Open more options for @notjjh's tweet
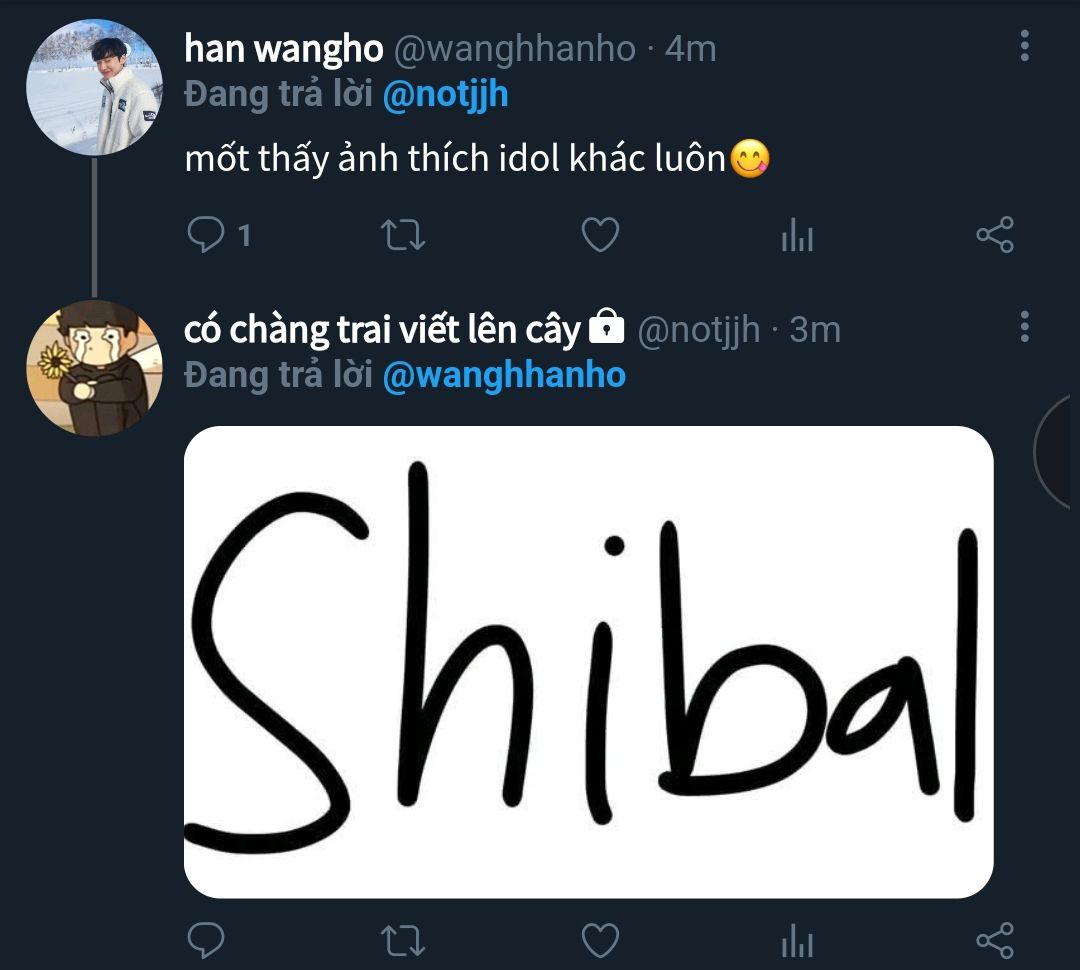The image size is (1080, 970). [1025, 327]
